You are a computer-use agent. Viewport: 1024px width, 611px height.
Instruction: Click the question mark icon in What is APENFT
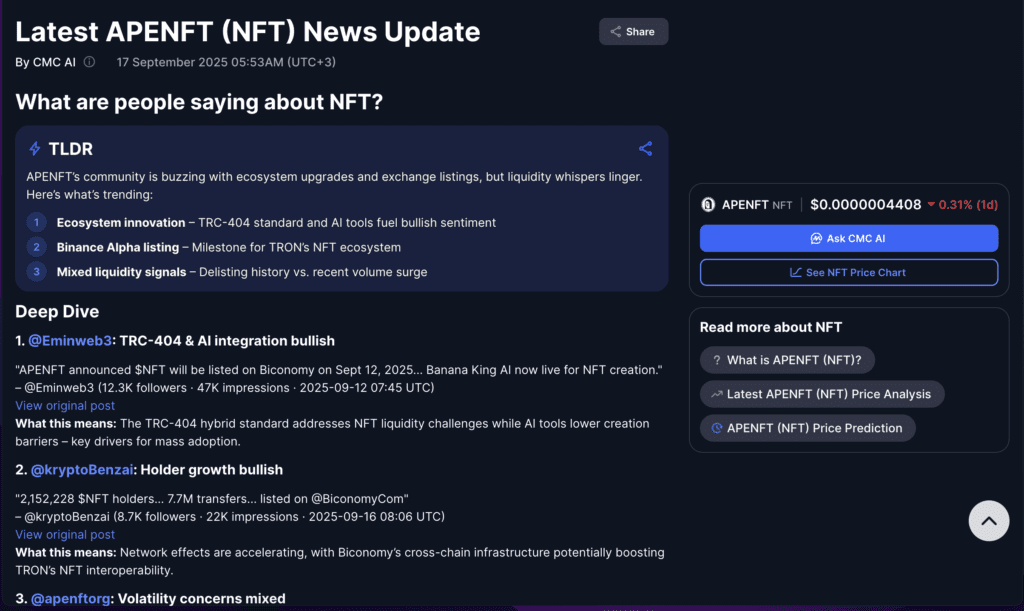coord(716,360)
